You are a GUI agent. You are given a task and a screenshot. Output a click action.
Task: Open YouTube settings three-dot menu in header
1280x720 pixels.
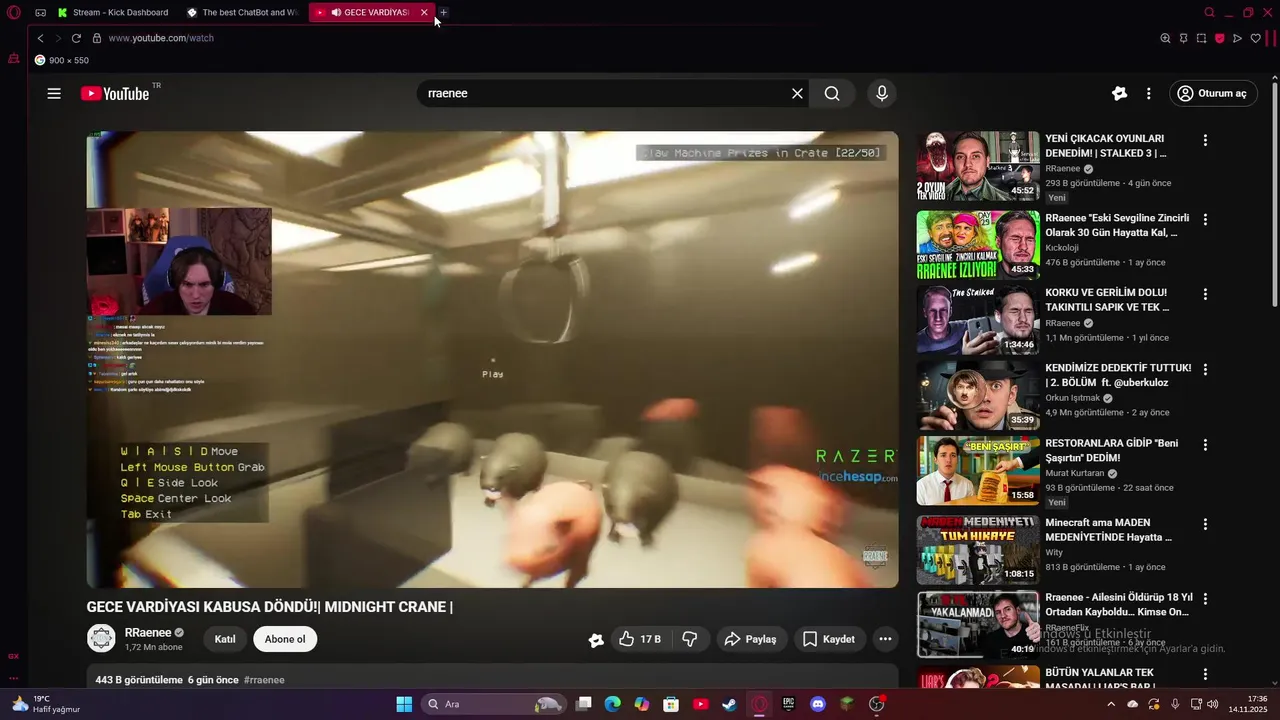(1149, 93)
